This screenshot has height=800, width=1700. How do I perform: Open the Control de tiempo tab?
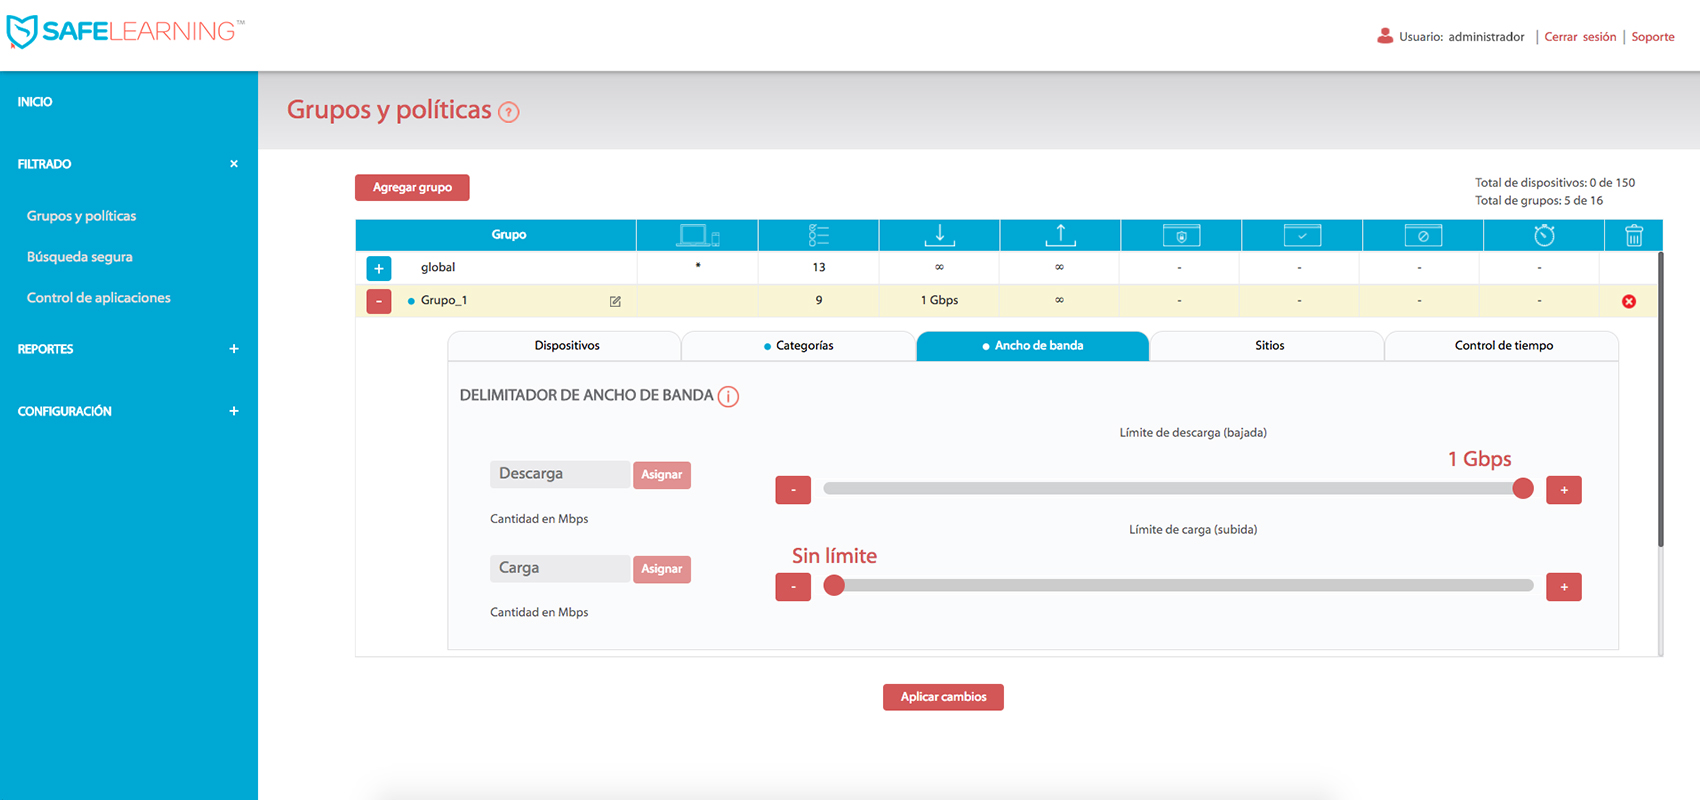[x=1502, y=346]
